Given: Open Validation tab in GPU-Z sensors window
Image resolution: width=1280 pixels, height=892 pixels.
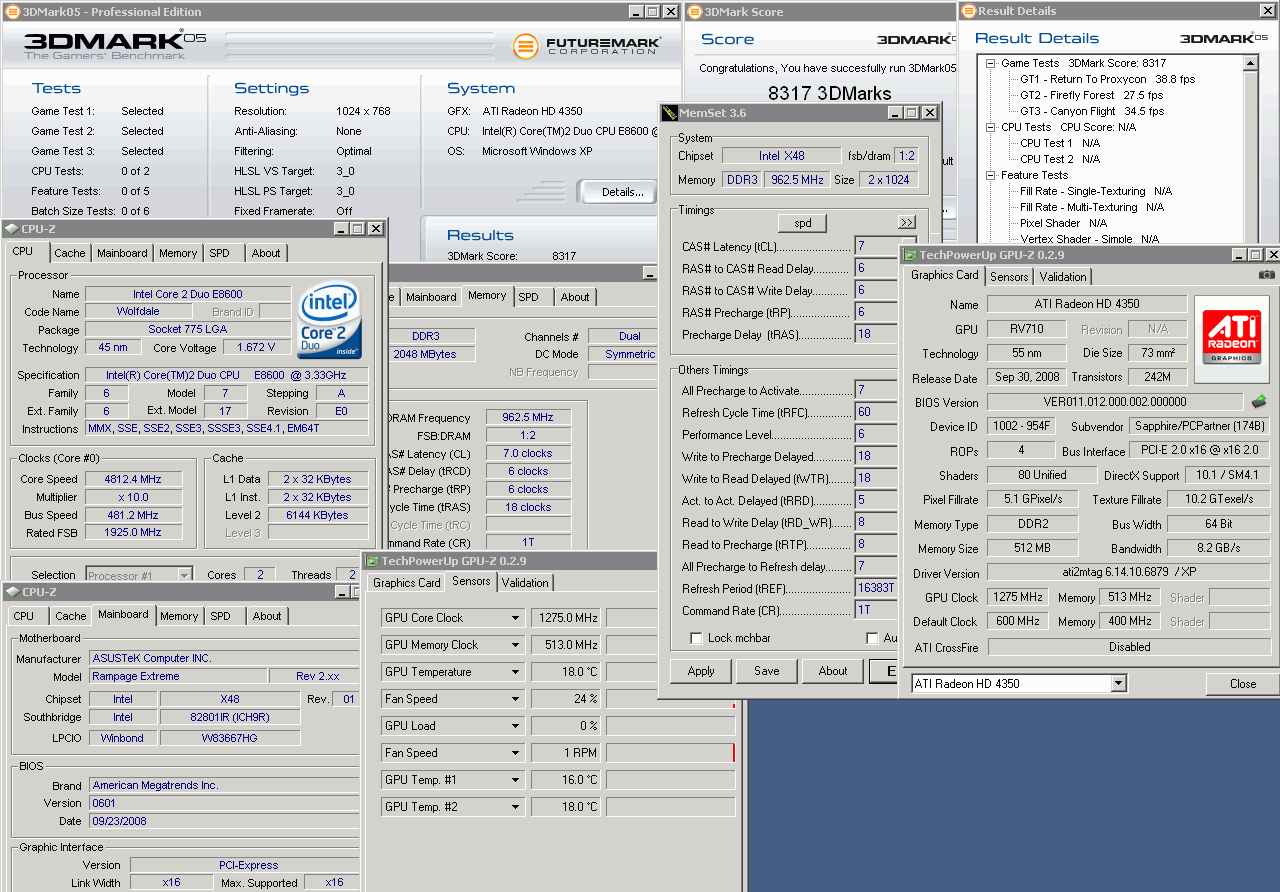Looking at the screenshot, I should [525, 583].
